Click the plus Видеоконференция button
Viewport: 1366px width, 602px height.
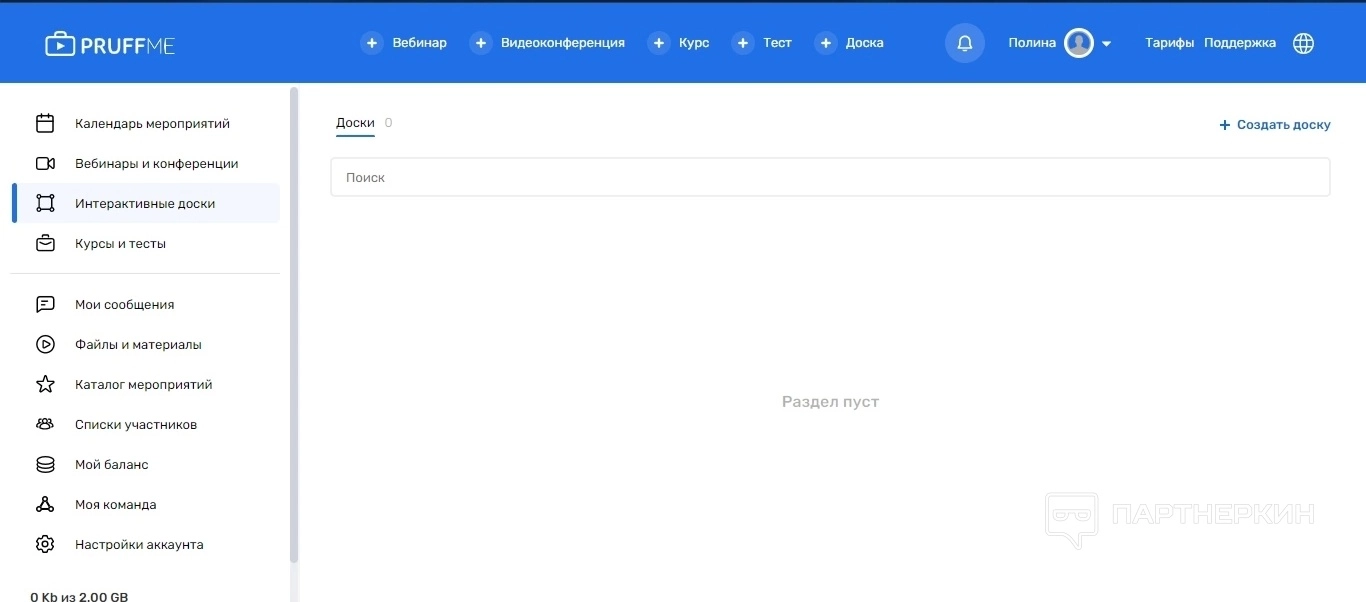tap(547, 43)
